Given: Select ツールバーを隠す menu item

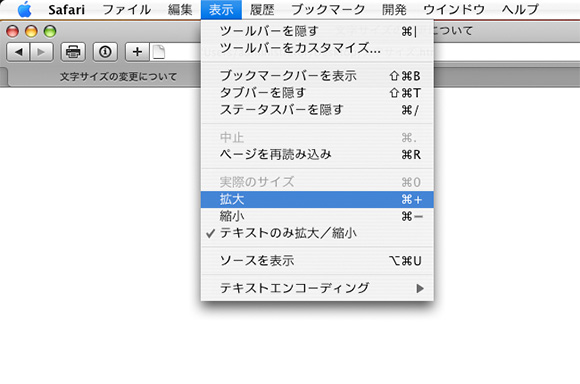Looking at the screenshot, I should click(317, 31).
